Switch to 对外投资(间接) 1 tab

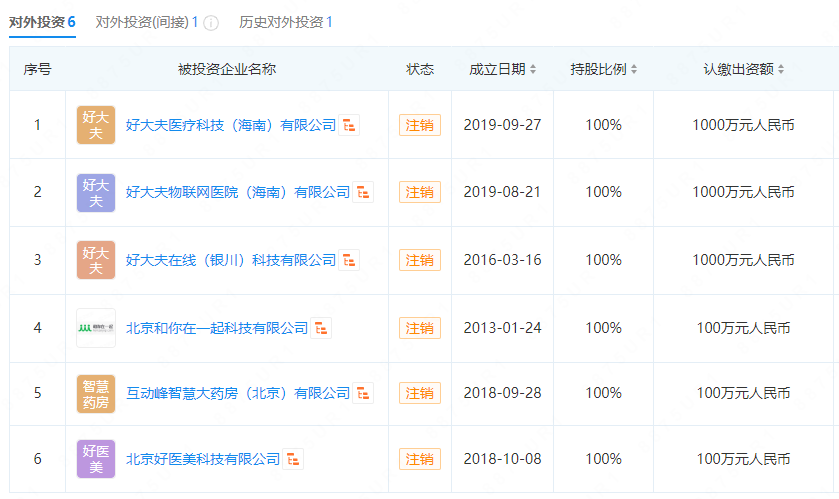pyautogui.click(x=147, y=22)
